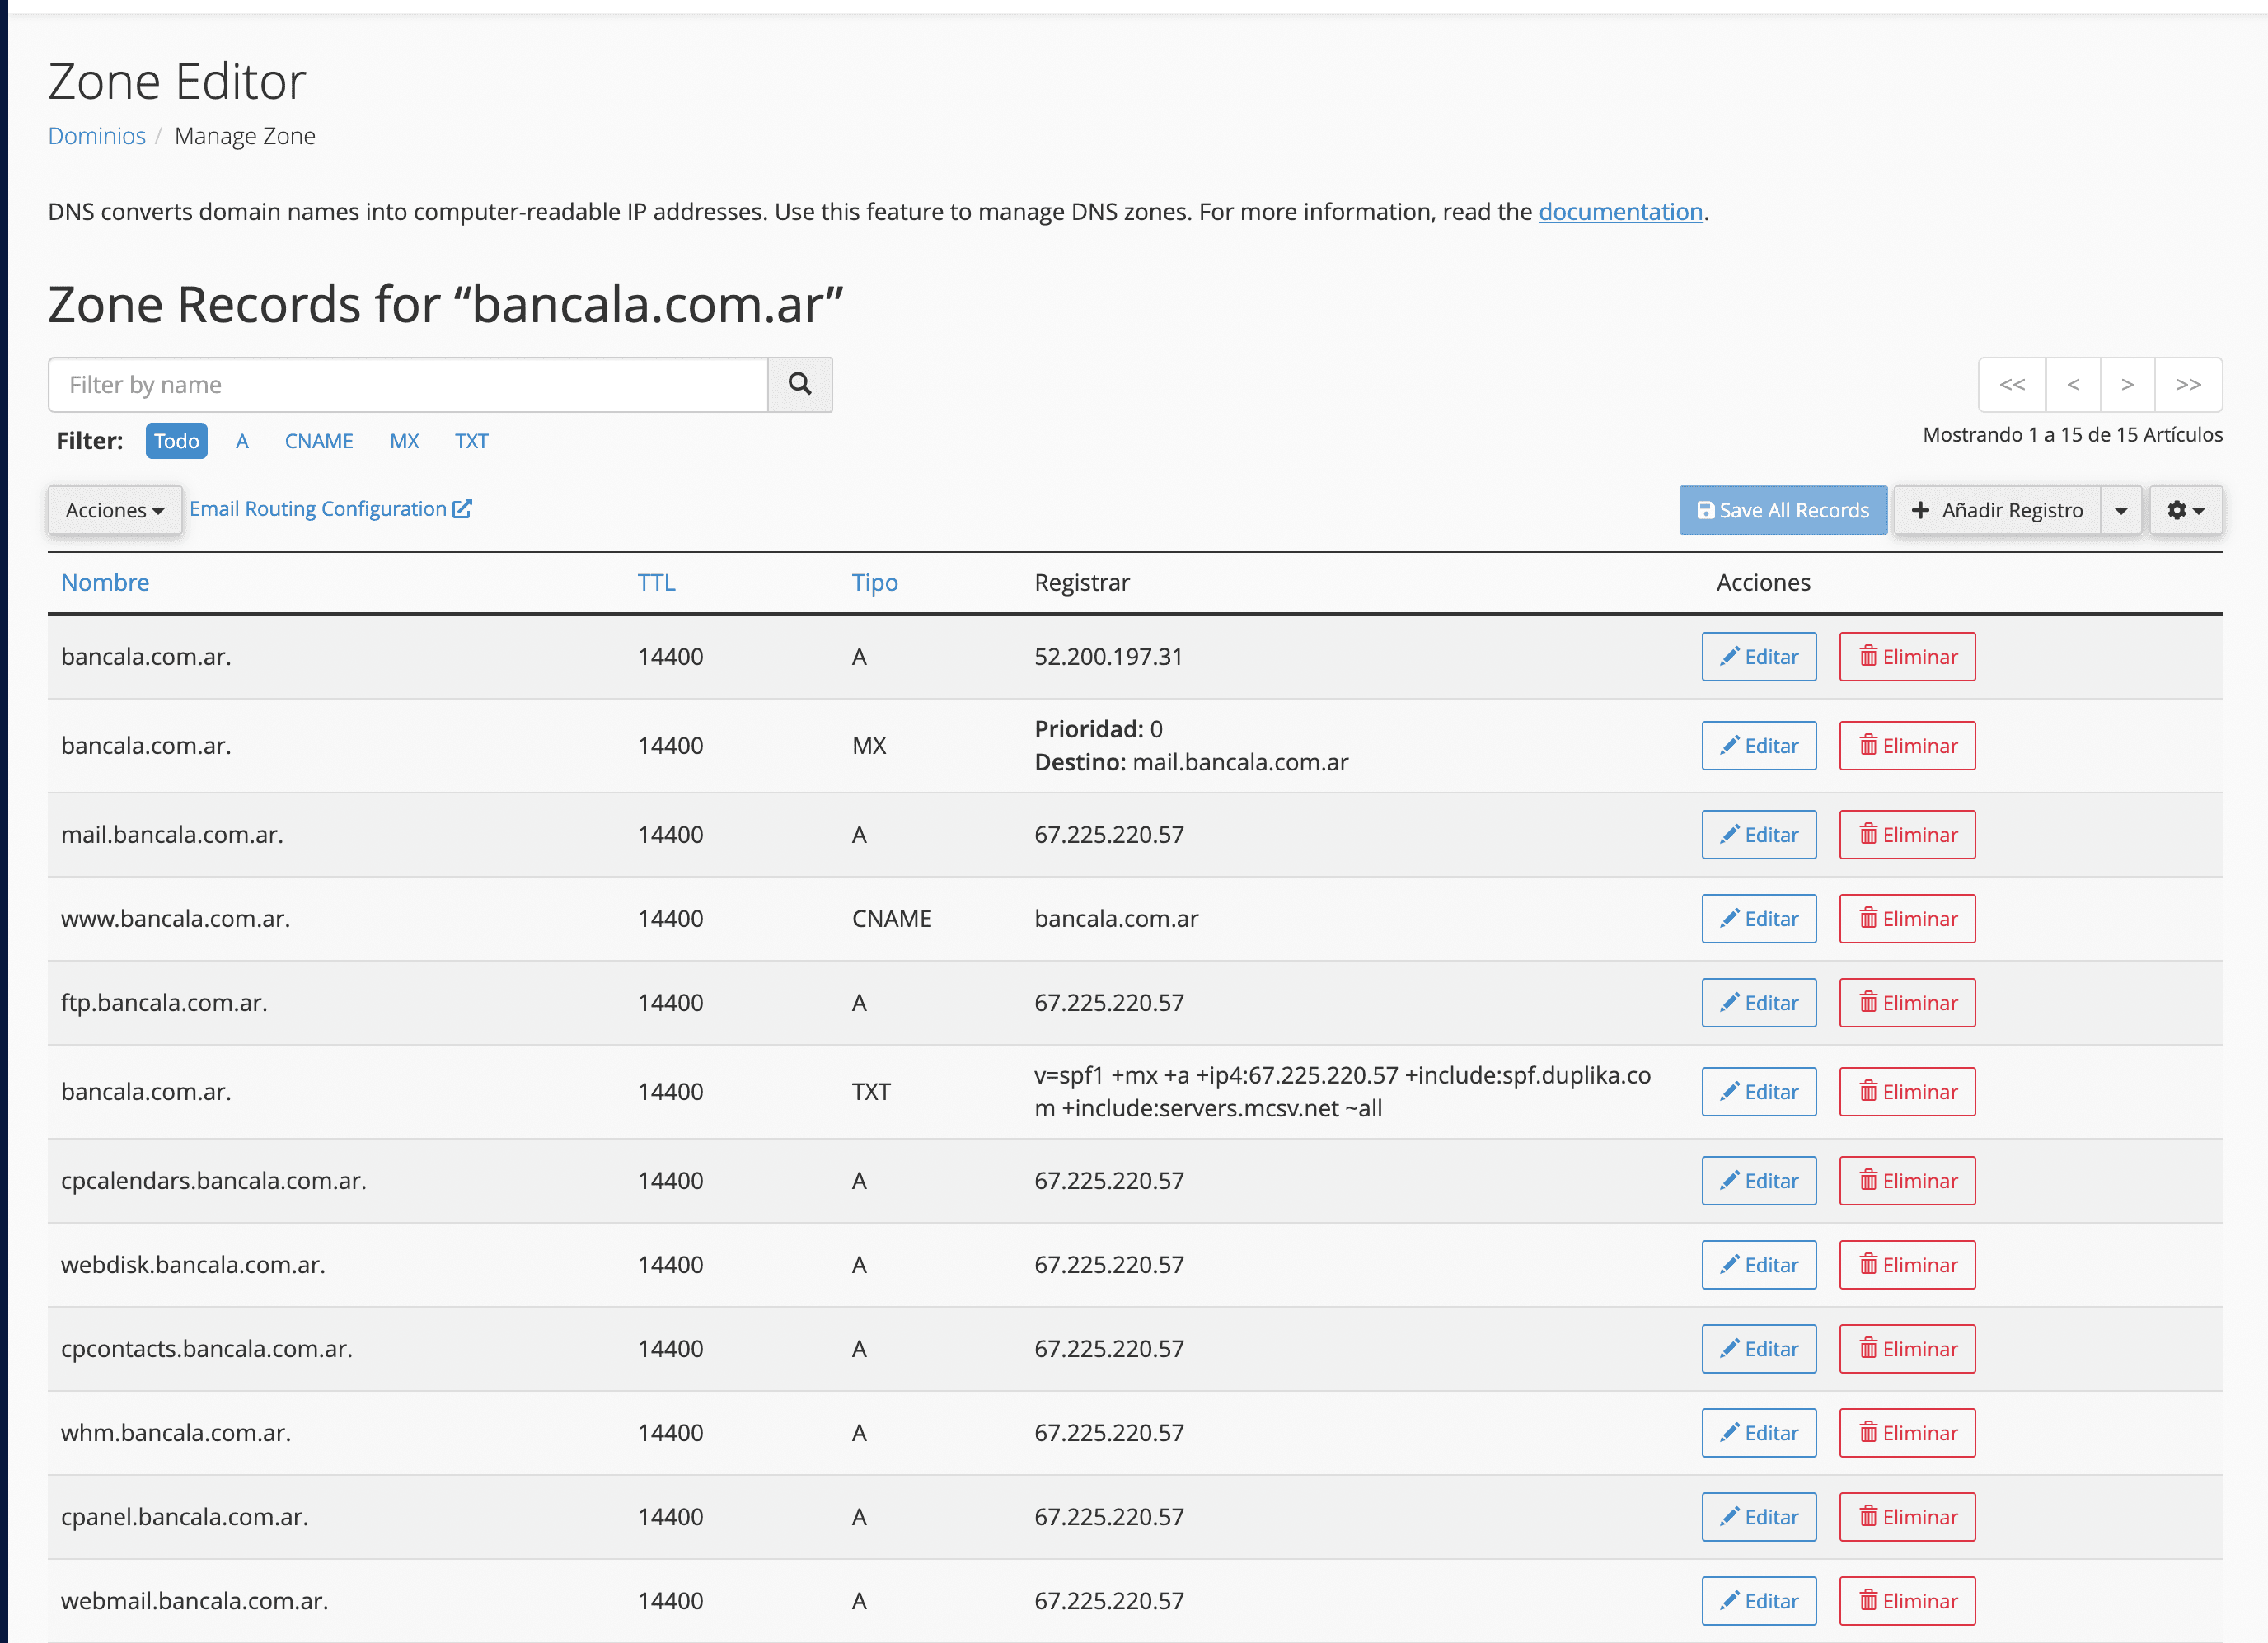Click "Mostrando 1 a 15 de 15 Artículos" text

[x=2072, y=434]
